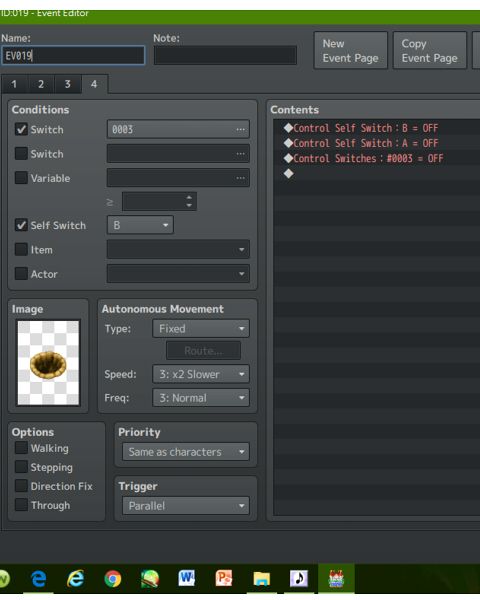Uncheck the first Switch condition checkbox
Screen dimensions: 480x600
pos(21,129)
